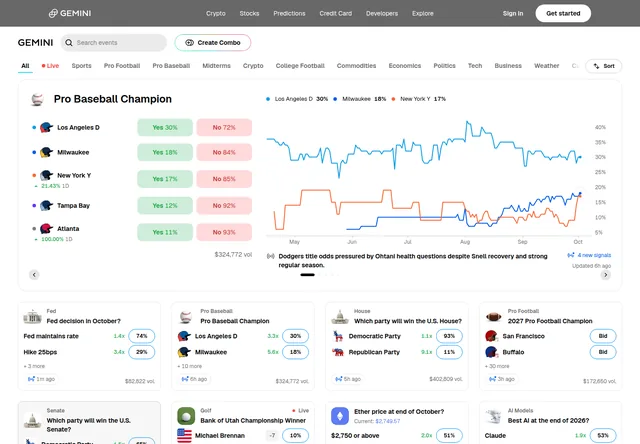Click the Fed building icon on Fed decision card
This screenshot has height=444, width=640.
(32, 317)
